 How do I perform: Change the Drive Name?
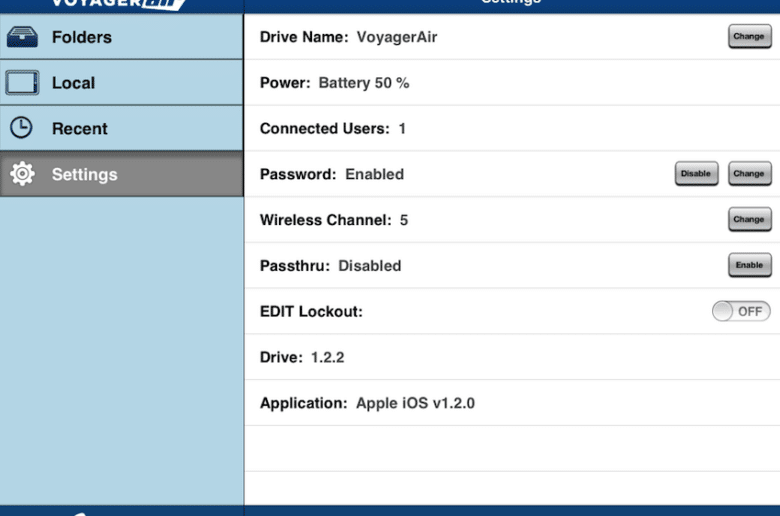pyautogui.click(x=750, y=36)
